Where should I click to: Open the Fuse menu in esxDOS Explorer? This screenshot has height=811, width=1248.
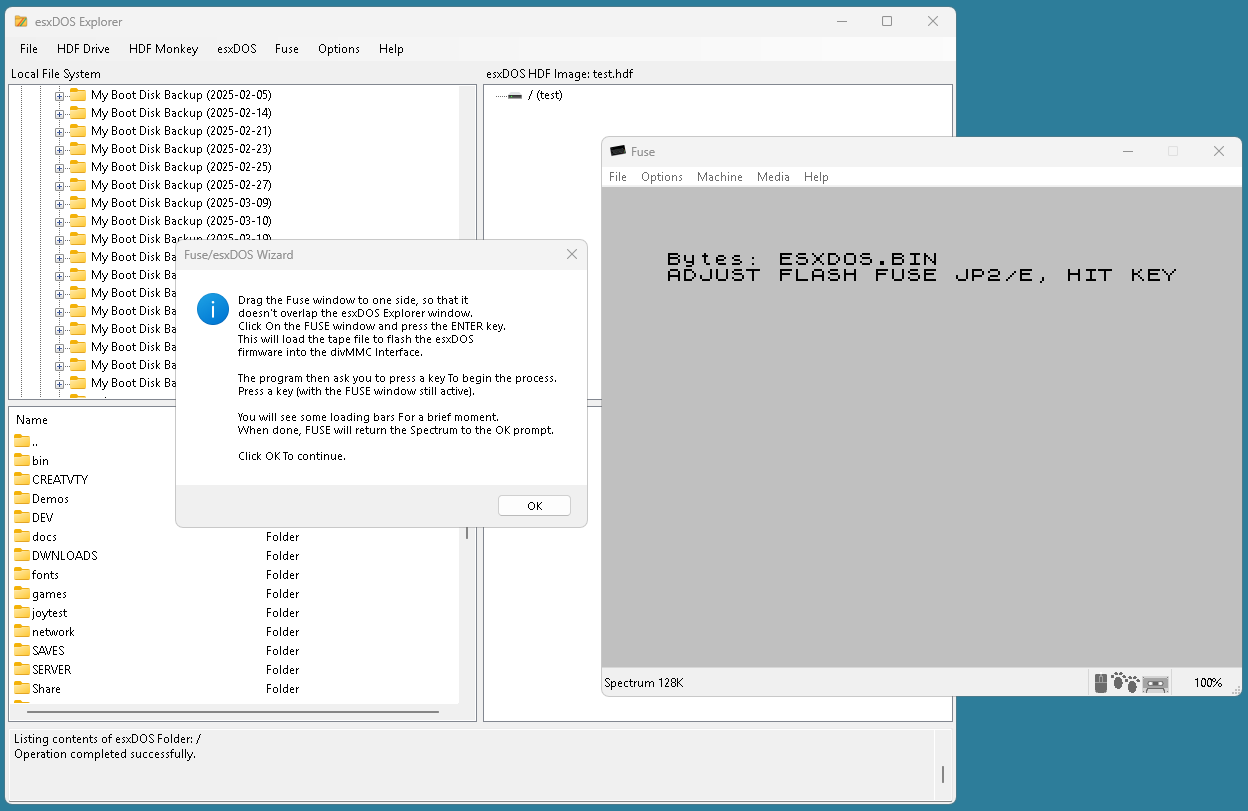point(287,49)
